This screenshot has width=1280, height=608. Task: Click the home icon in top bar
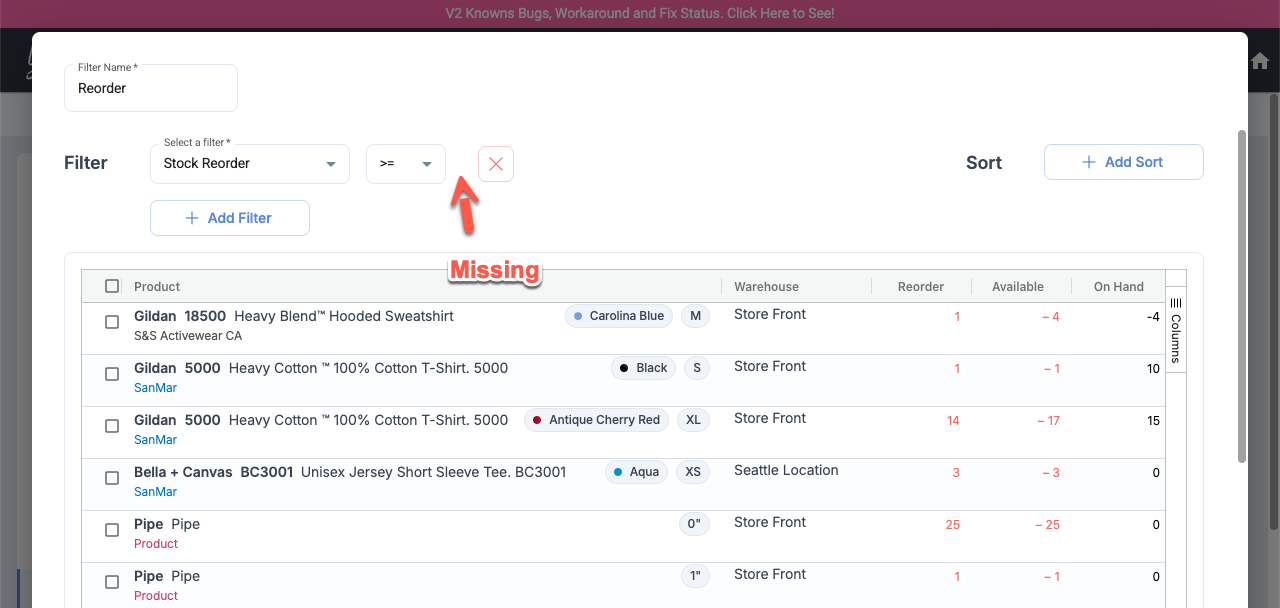coord(1260,61)
